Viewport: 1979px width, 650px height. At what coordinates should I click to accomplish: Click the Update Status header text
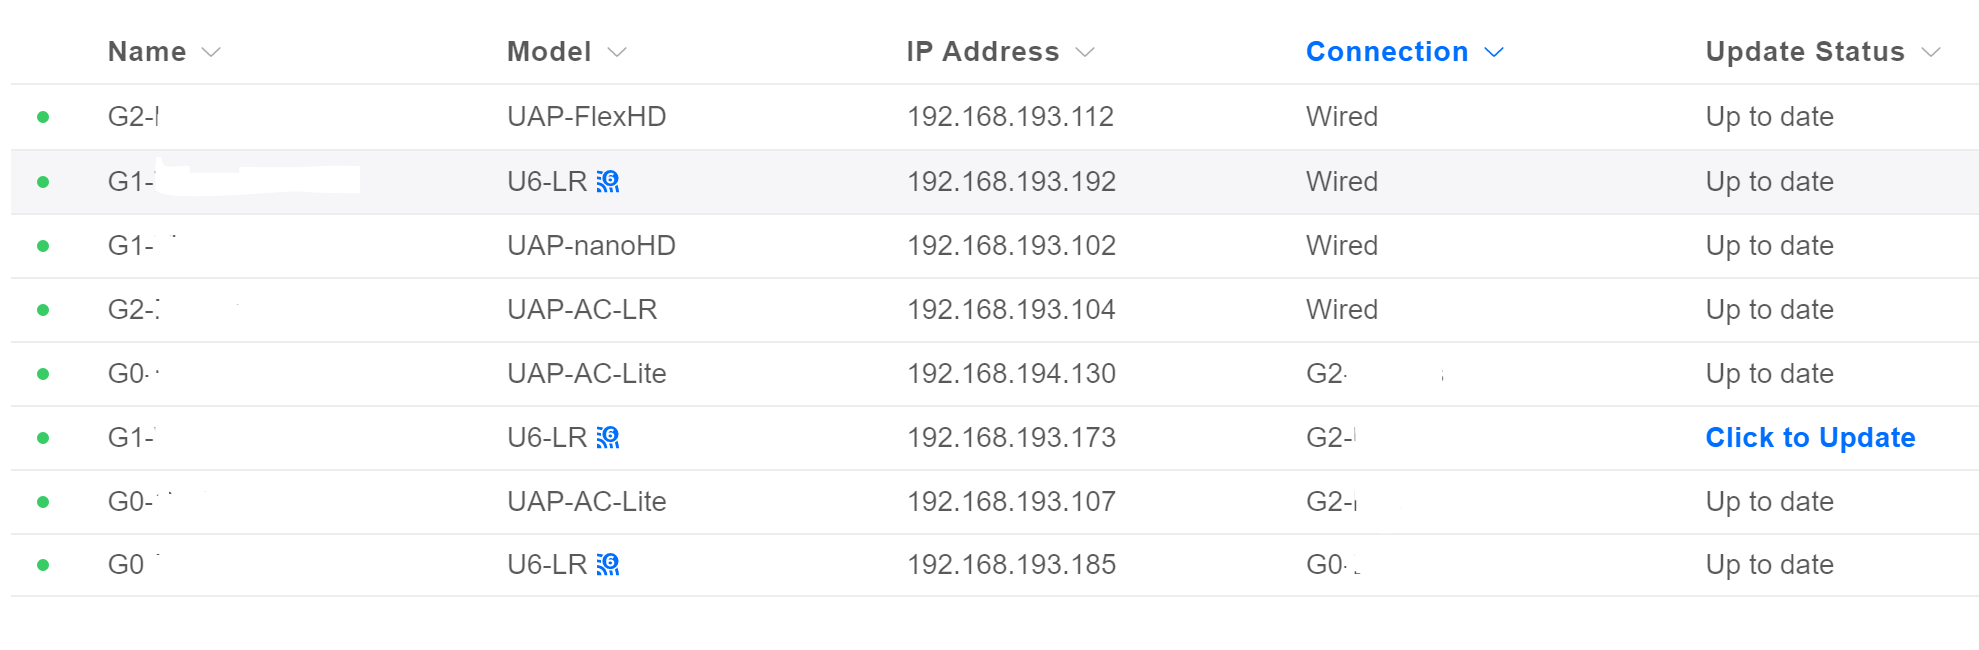[x=1804, y=52]
